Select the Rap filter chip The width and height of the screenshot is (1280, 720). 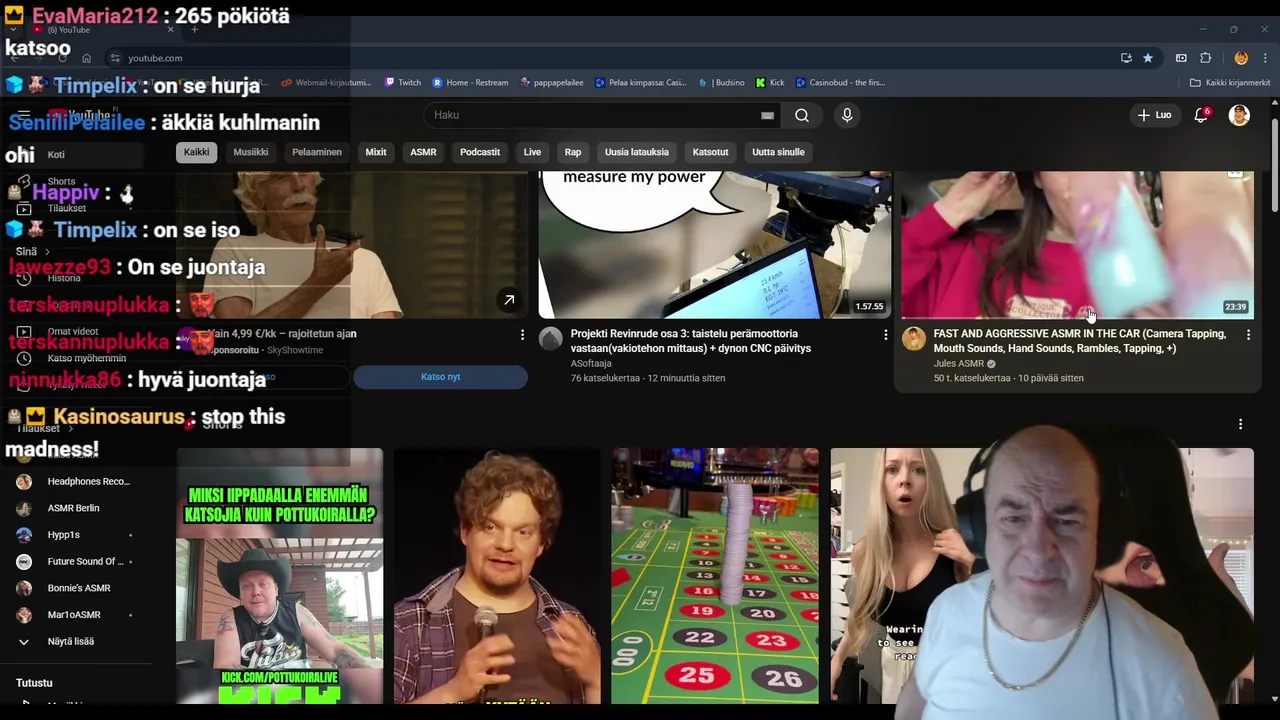click(x=573, y=152)
